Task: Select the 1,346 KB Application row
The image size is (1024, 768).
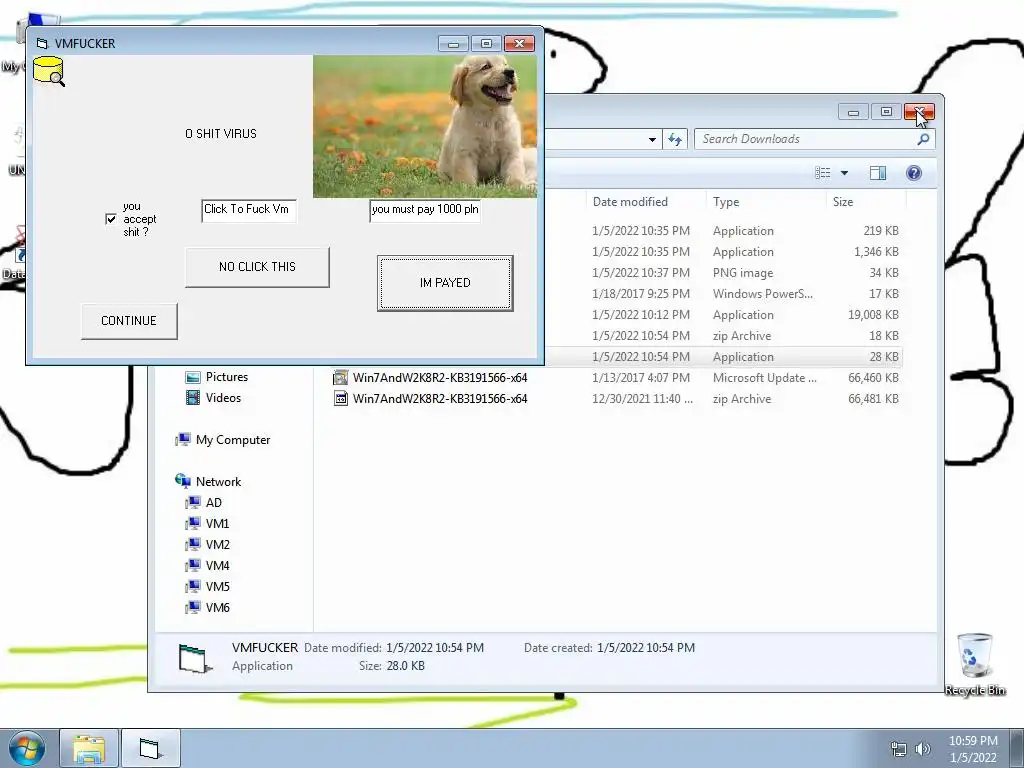Action: pos(725,252)
